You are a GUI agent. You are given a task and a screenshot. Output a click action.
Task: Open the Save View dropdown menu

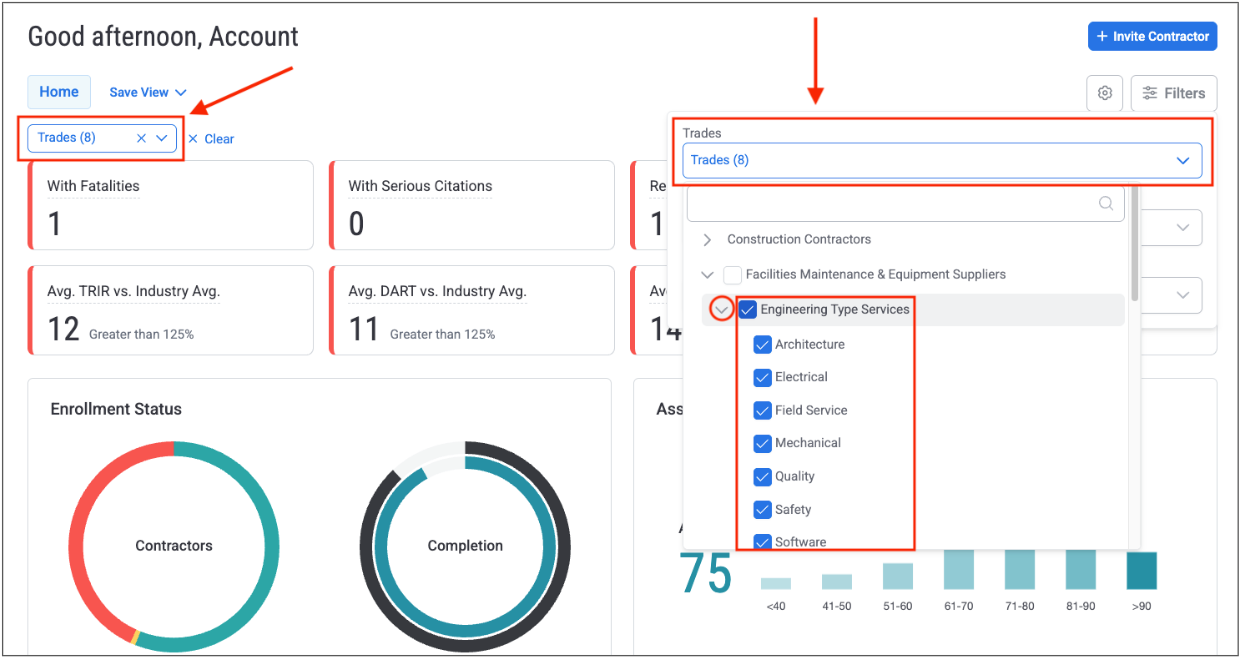coord(147,92)
